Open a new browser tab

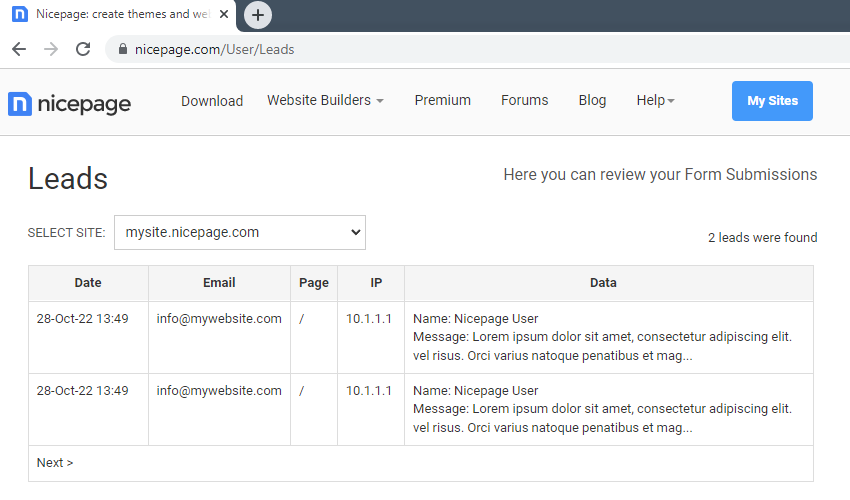[258, 15]
